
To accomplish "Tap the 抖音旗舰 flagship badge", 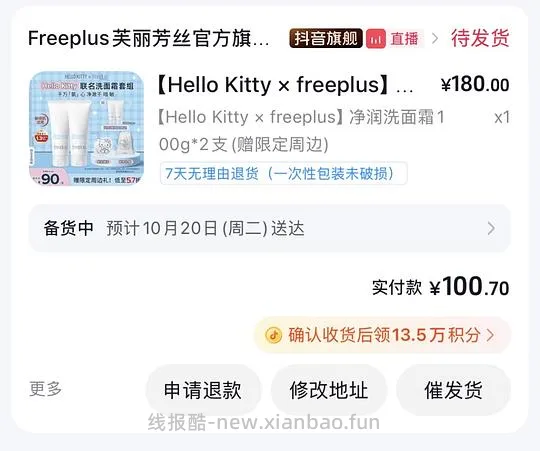I will 326,38.
